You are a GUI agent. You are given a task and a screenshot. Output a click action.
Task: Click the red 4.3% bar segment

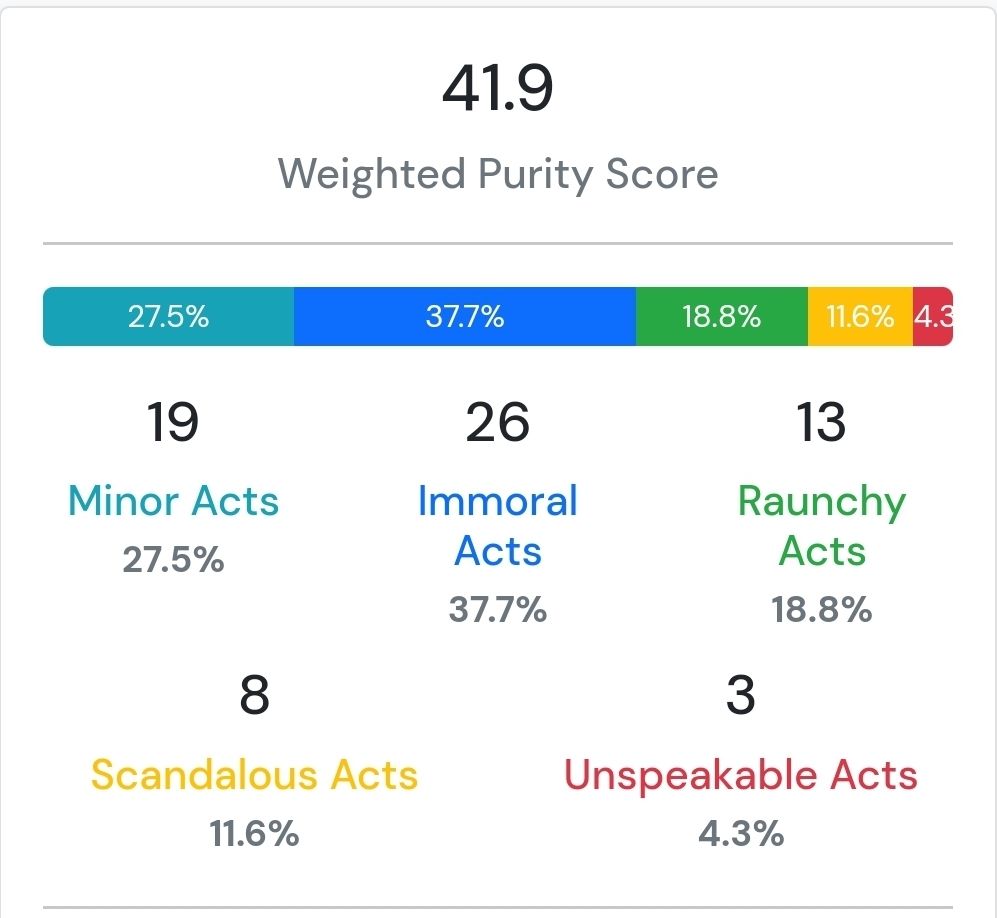pos(933,317)
